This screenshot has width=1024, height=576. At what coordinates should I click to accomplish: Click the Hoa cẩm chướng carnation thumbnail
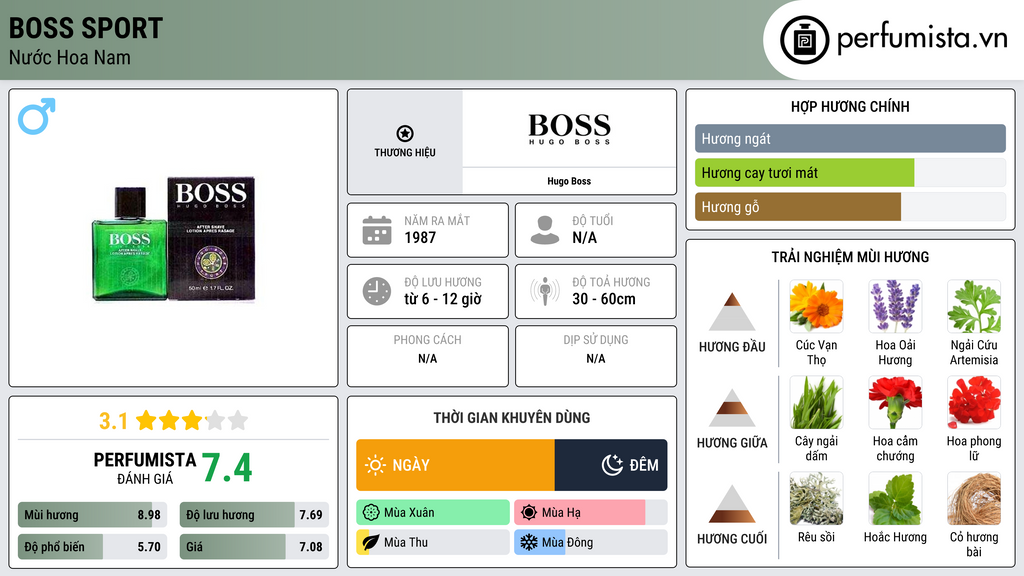point(895,402)
